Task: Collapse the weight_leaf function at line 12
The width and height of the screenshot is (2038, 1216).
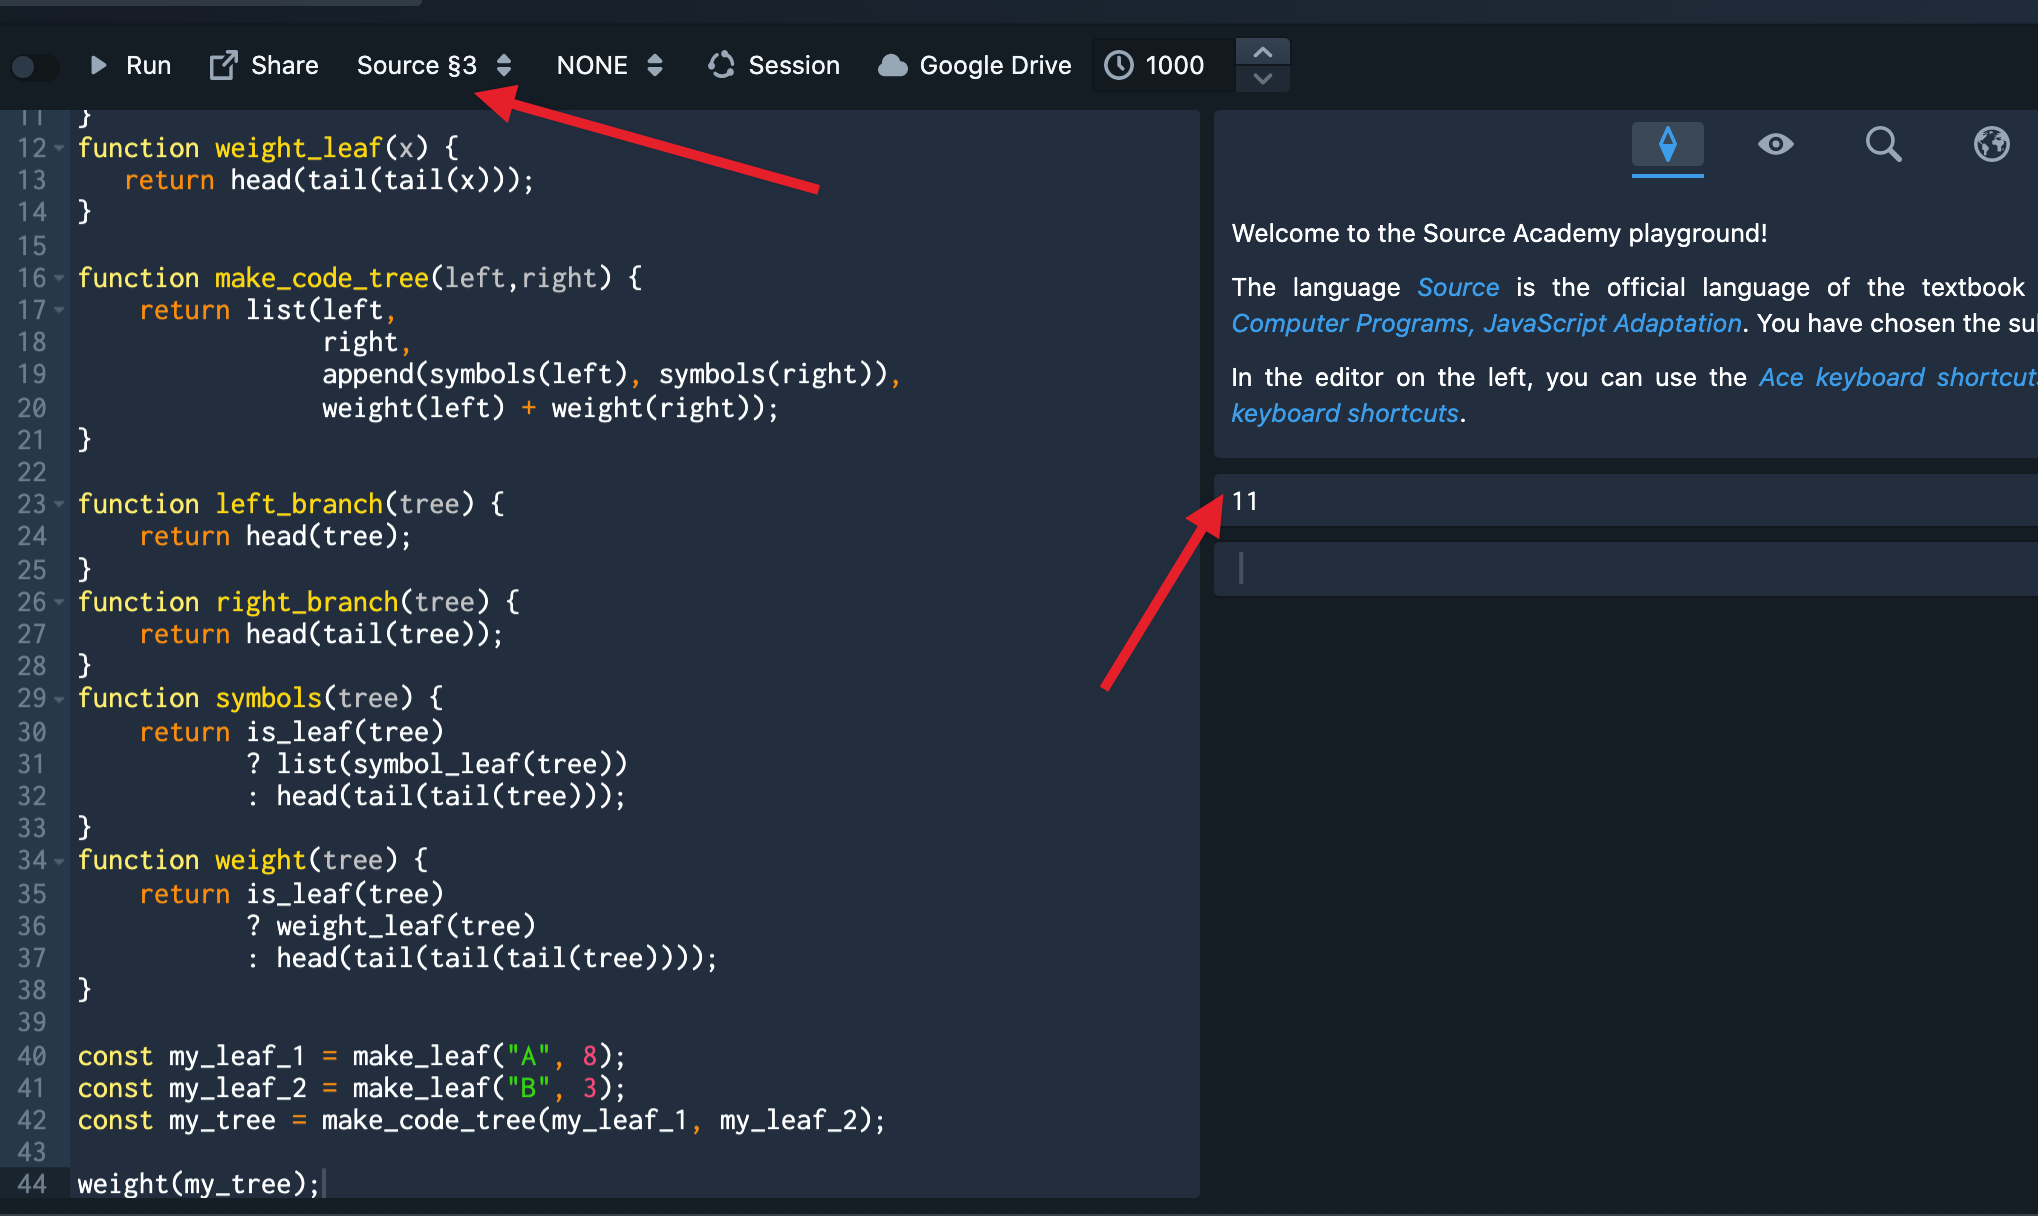Action: pos(59,148)
